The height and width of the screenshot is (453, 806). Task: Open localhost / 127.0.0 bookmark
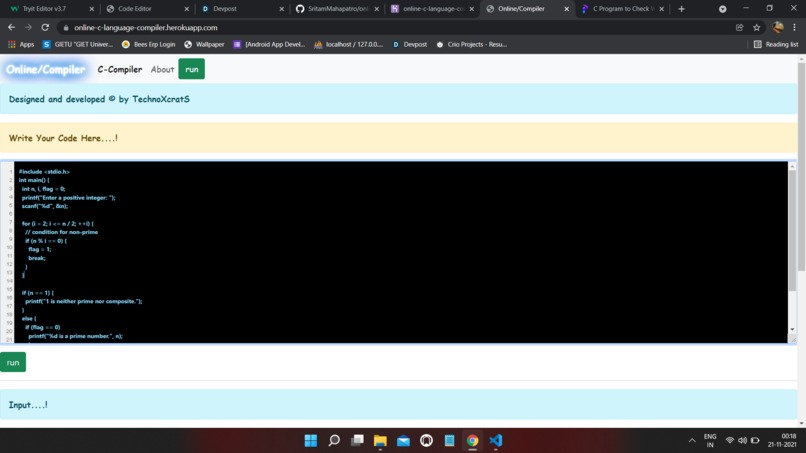(349, 44)
